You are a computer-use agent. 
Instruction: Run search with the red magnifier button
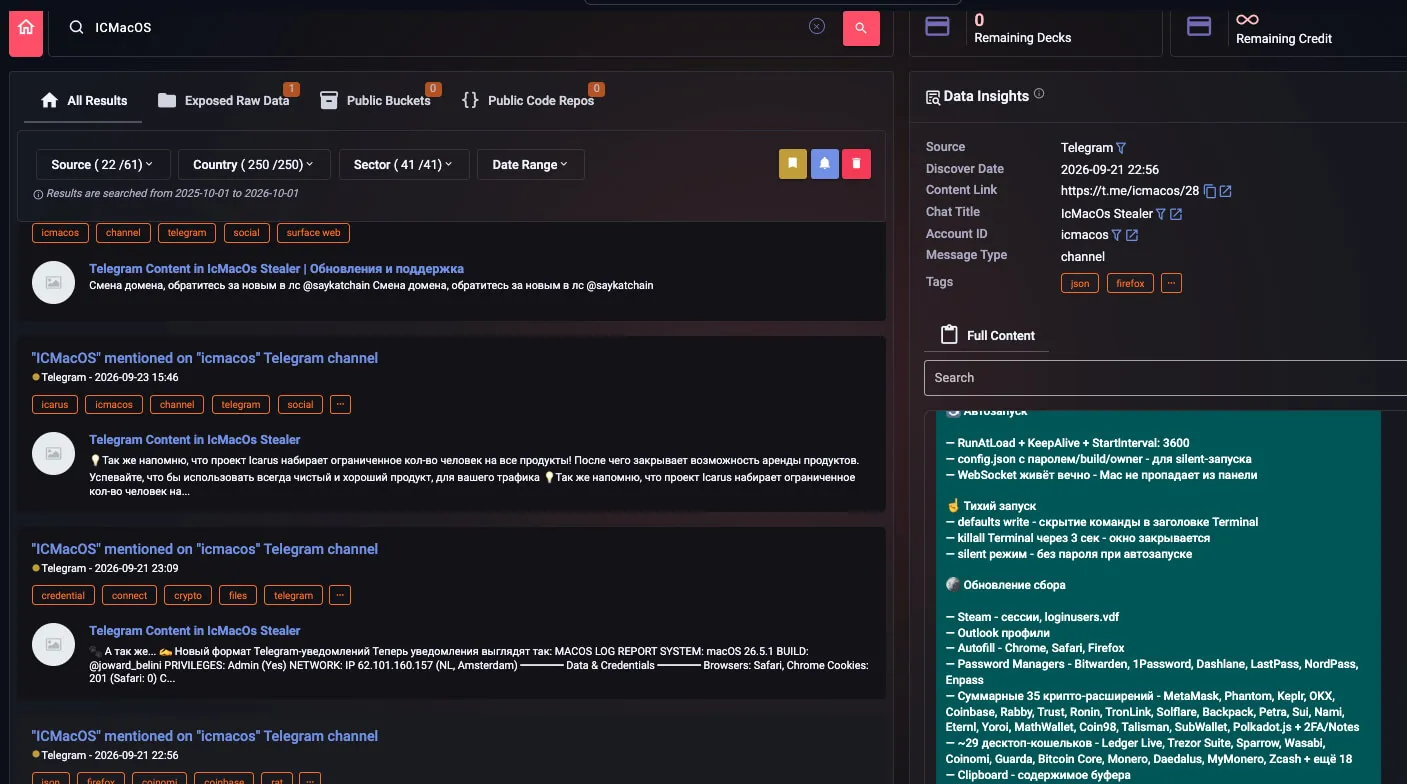point(861,28)
